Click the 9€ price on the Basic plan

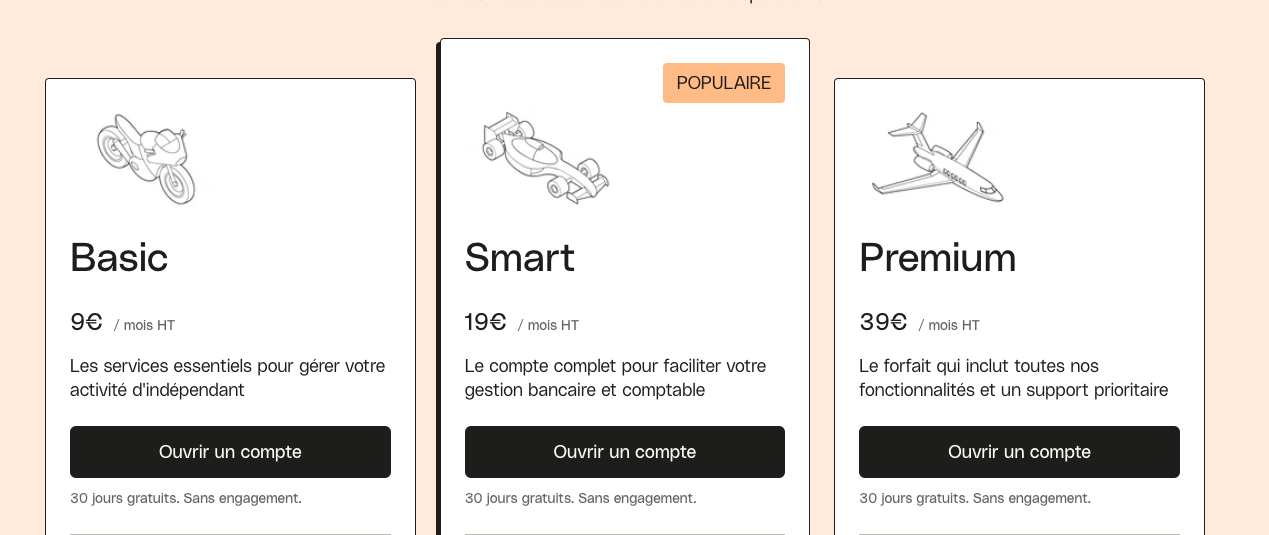87,322
